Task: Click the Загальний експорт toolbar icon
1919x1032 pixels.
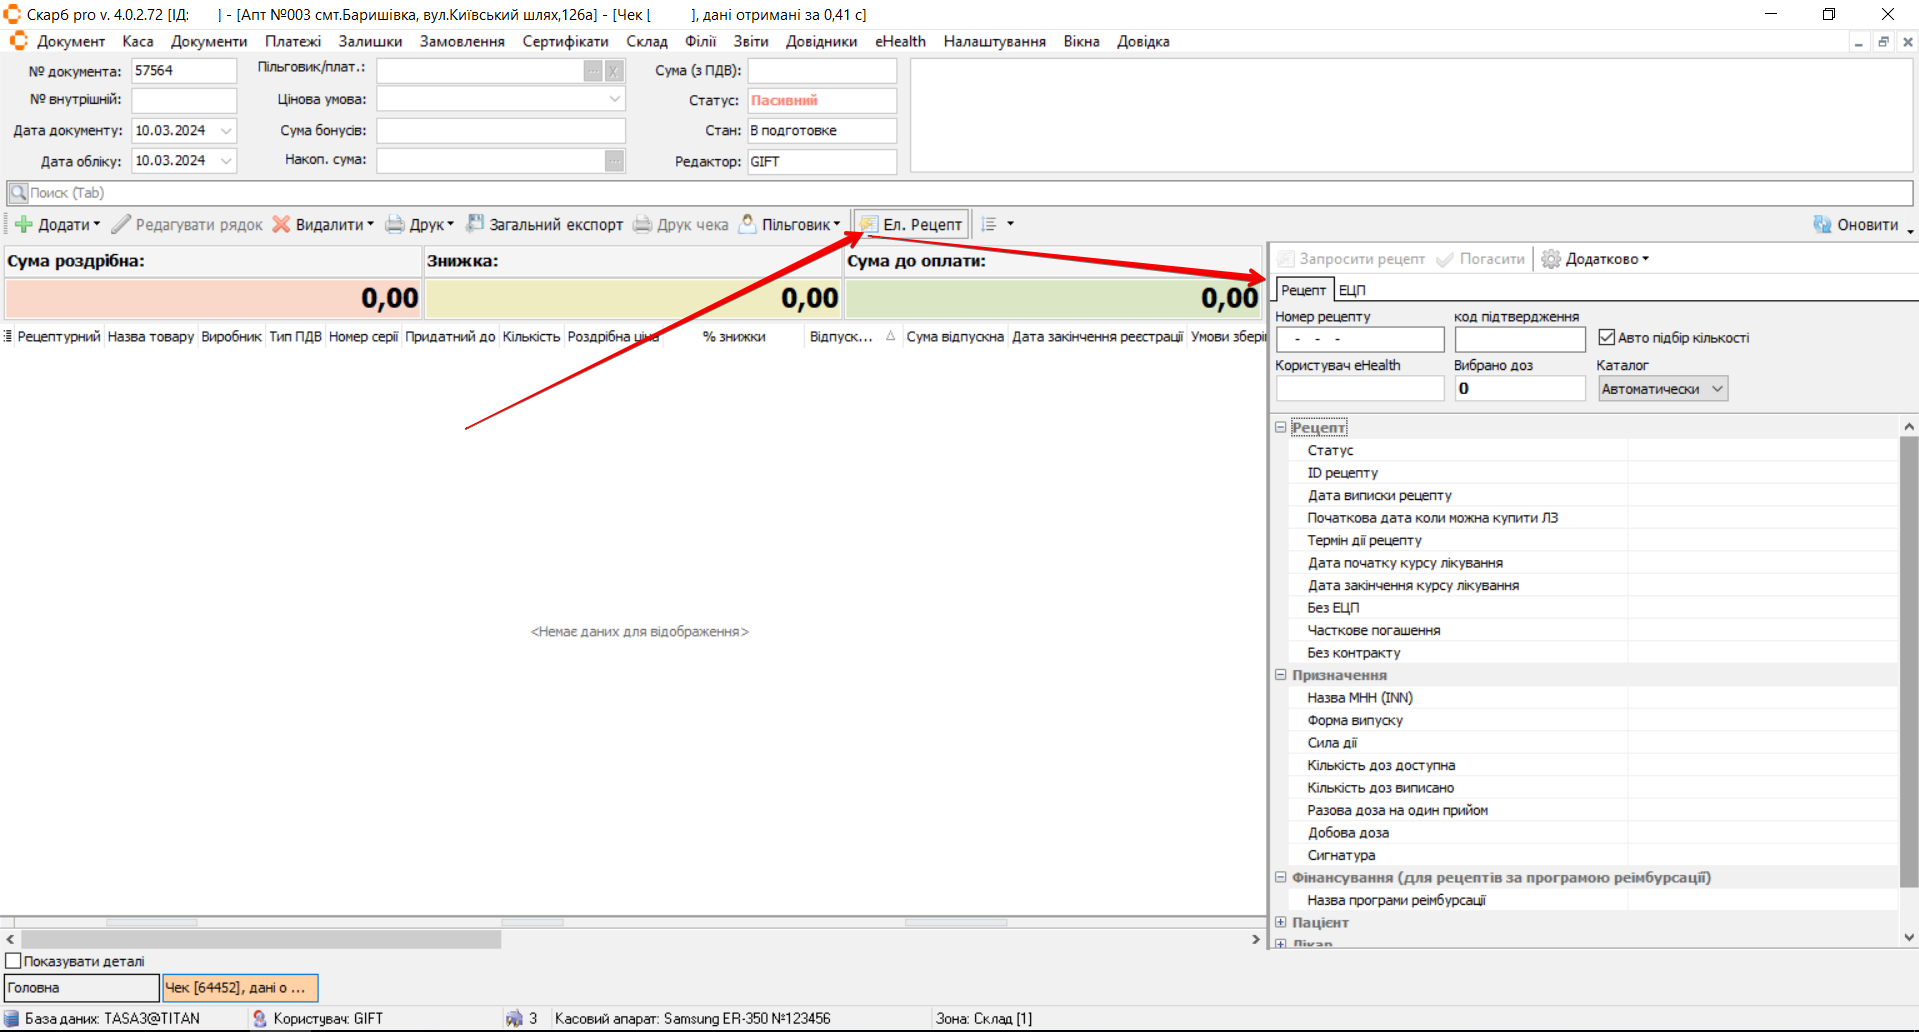Action: coord(476,224)
